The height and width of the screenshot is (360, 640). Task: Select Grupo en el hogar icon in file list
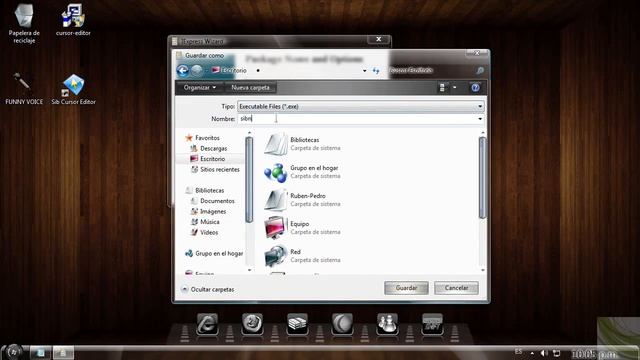click(x=276, y=172)
